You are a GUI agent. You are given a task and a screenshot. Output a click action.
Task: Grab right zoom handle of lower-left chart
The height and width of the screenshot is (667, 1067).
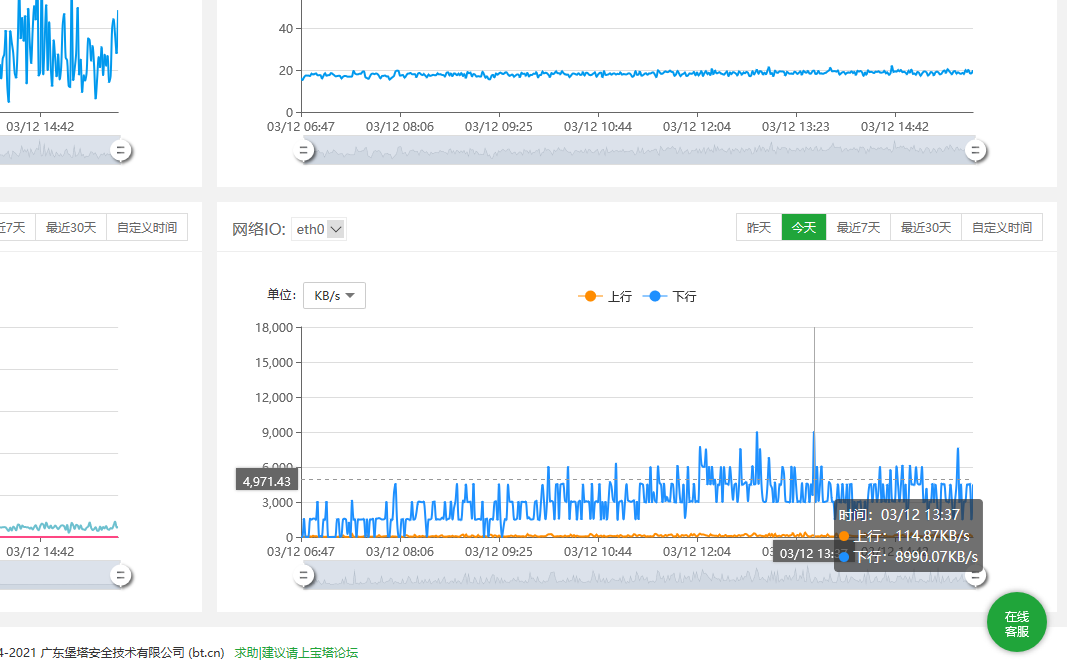coord(120,576)
